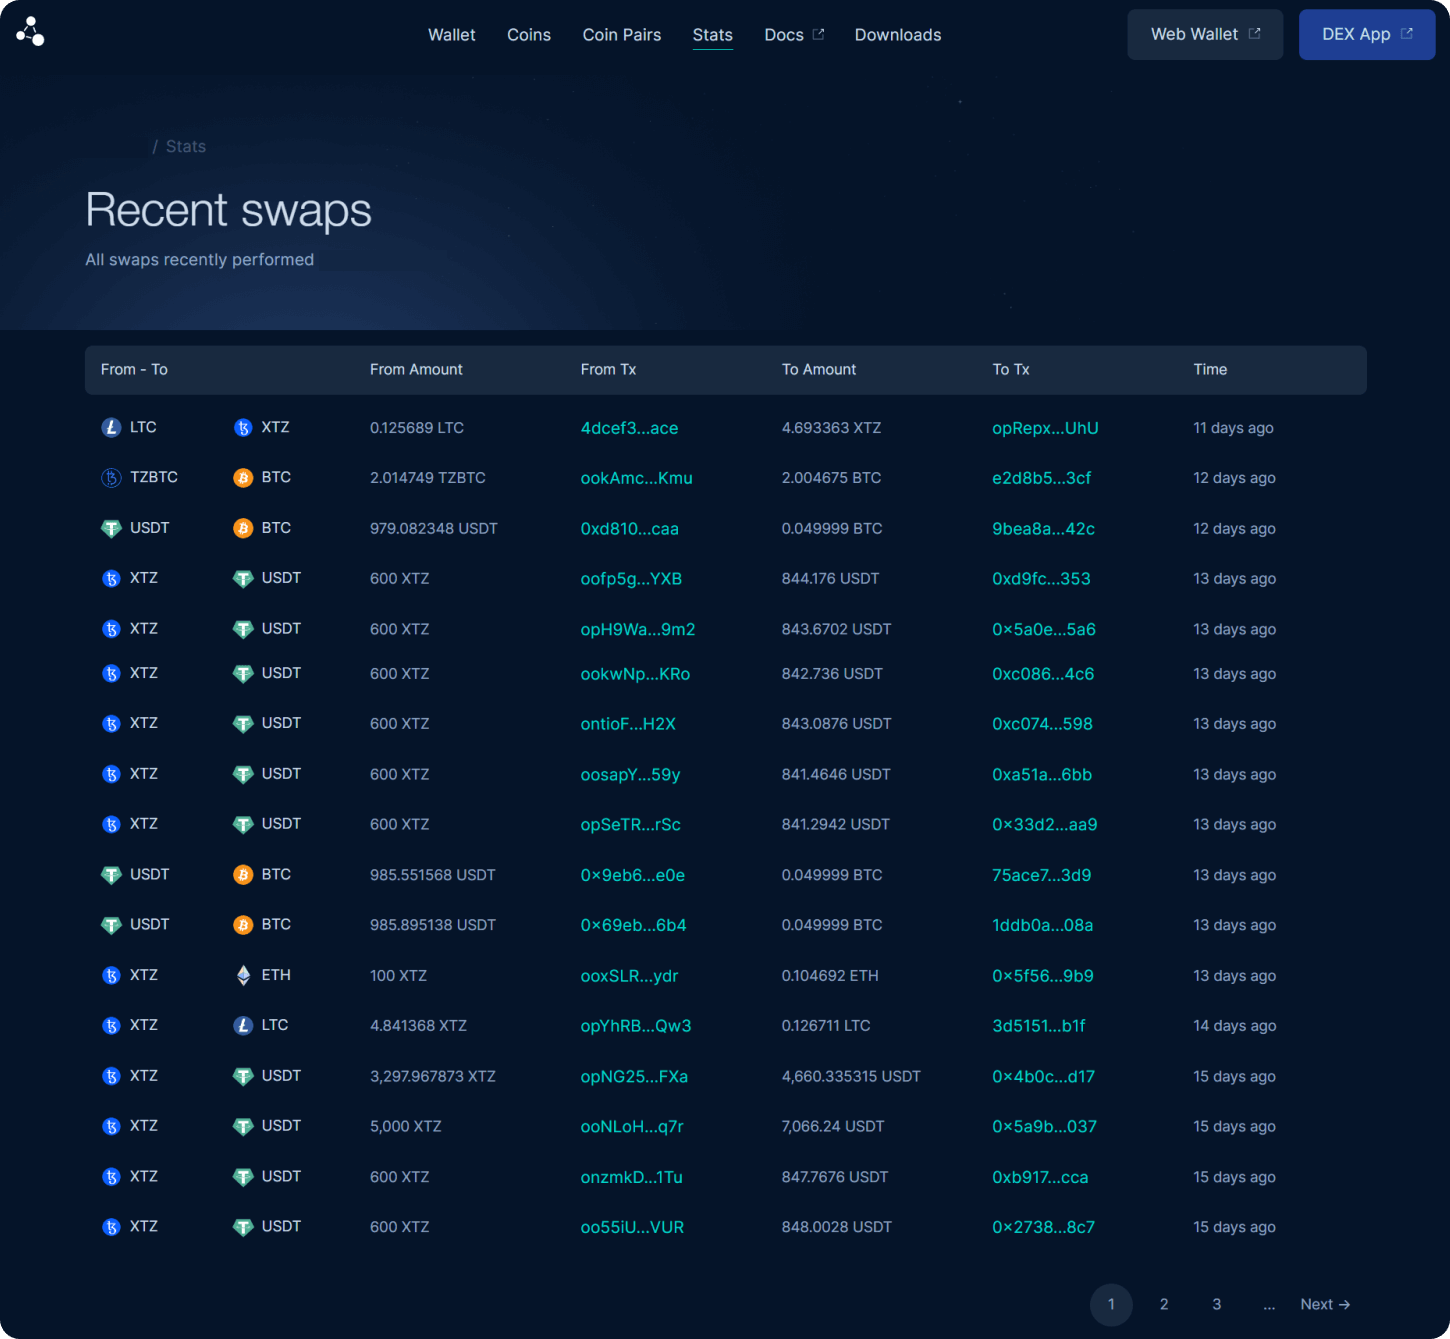Viewport: 1450px width, 1339px height.
Task: Go to page 2 of swaps
Action: [x=1164, y=1304]
